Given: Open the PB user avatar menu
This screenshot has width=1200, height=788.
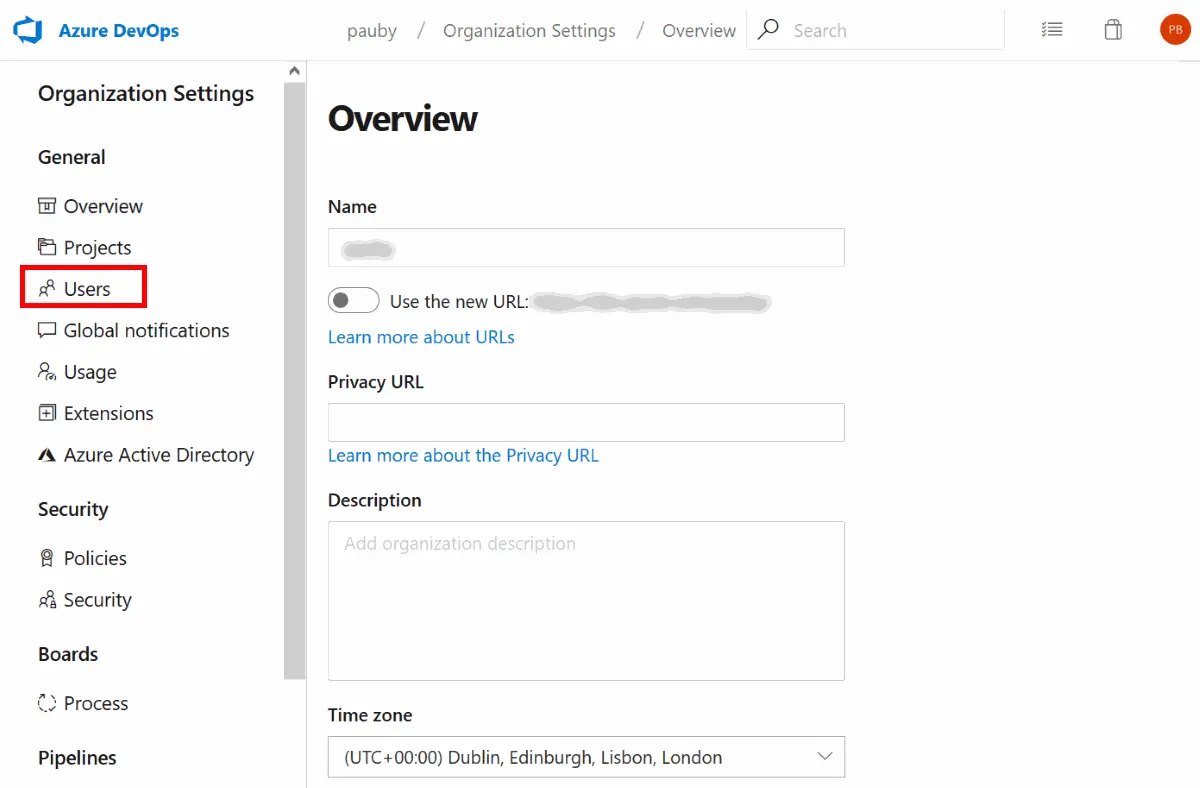Looking at the screenshot, I should [x=1175, y=30].
